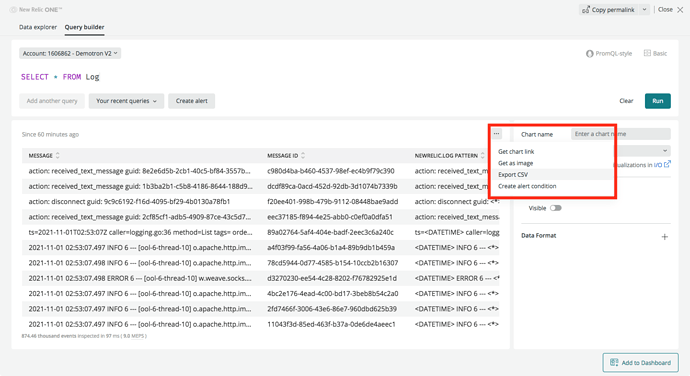The height and width of the screenshot is (376, 690).
Task: Click message ID c980d4ba-b460-4537-98ef-ec4b9f79c390
Action: point(331,171)
